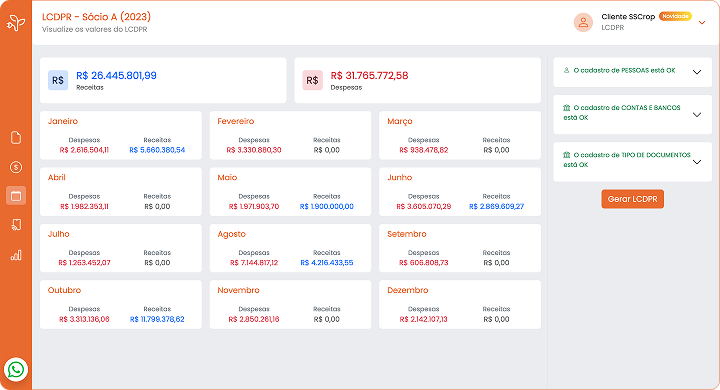Click Março despesas R$ 938.478,82

423,150
